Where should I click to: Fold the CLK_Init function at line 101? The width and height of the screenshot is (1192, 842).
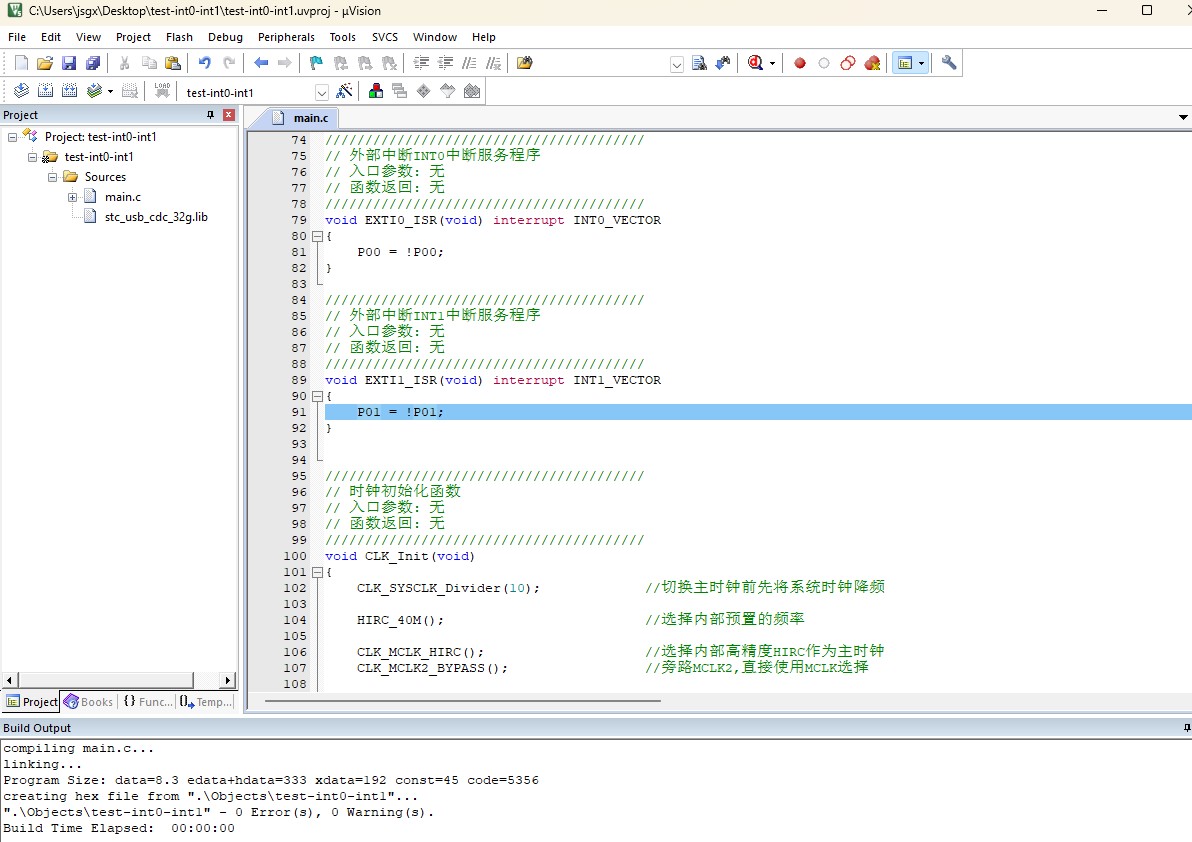coord(318,572)
